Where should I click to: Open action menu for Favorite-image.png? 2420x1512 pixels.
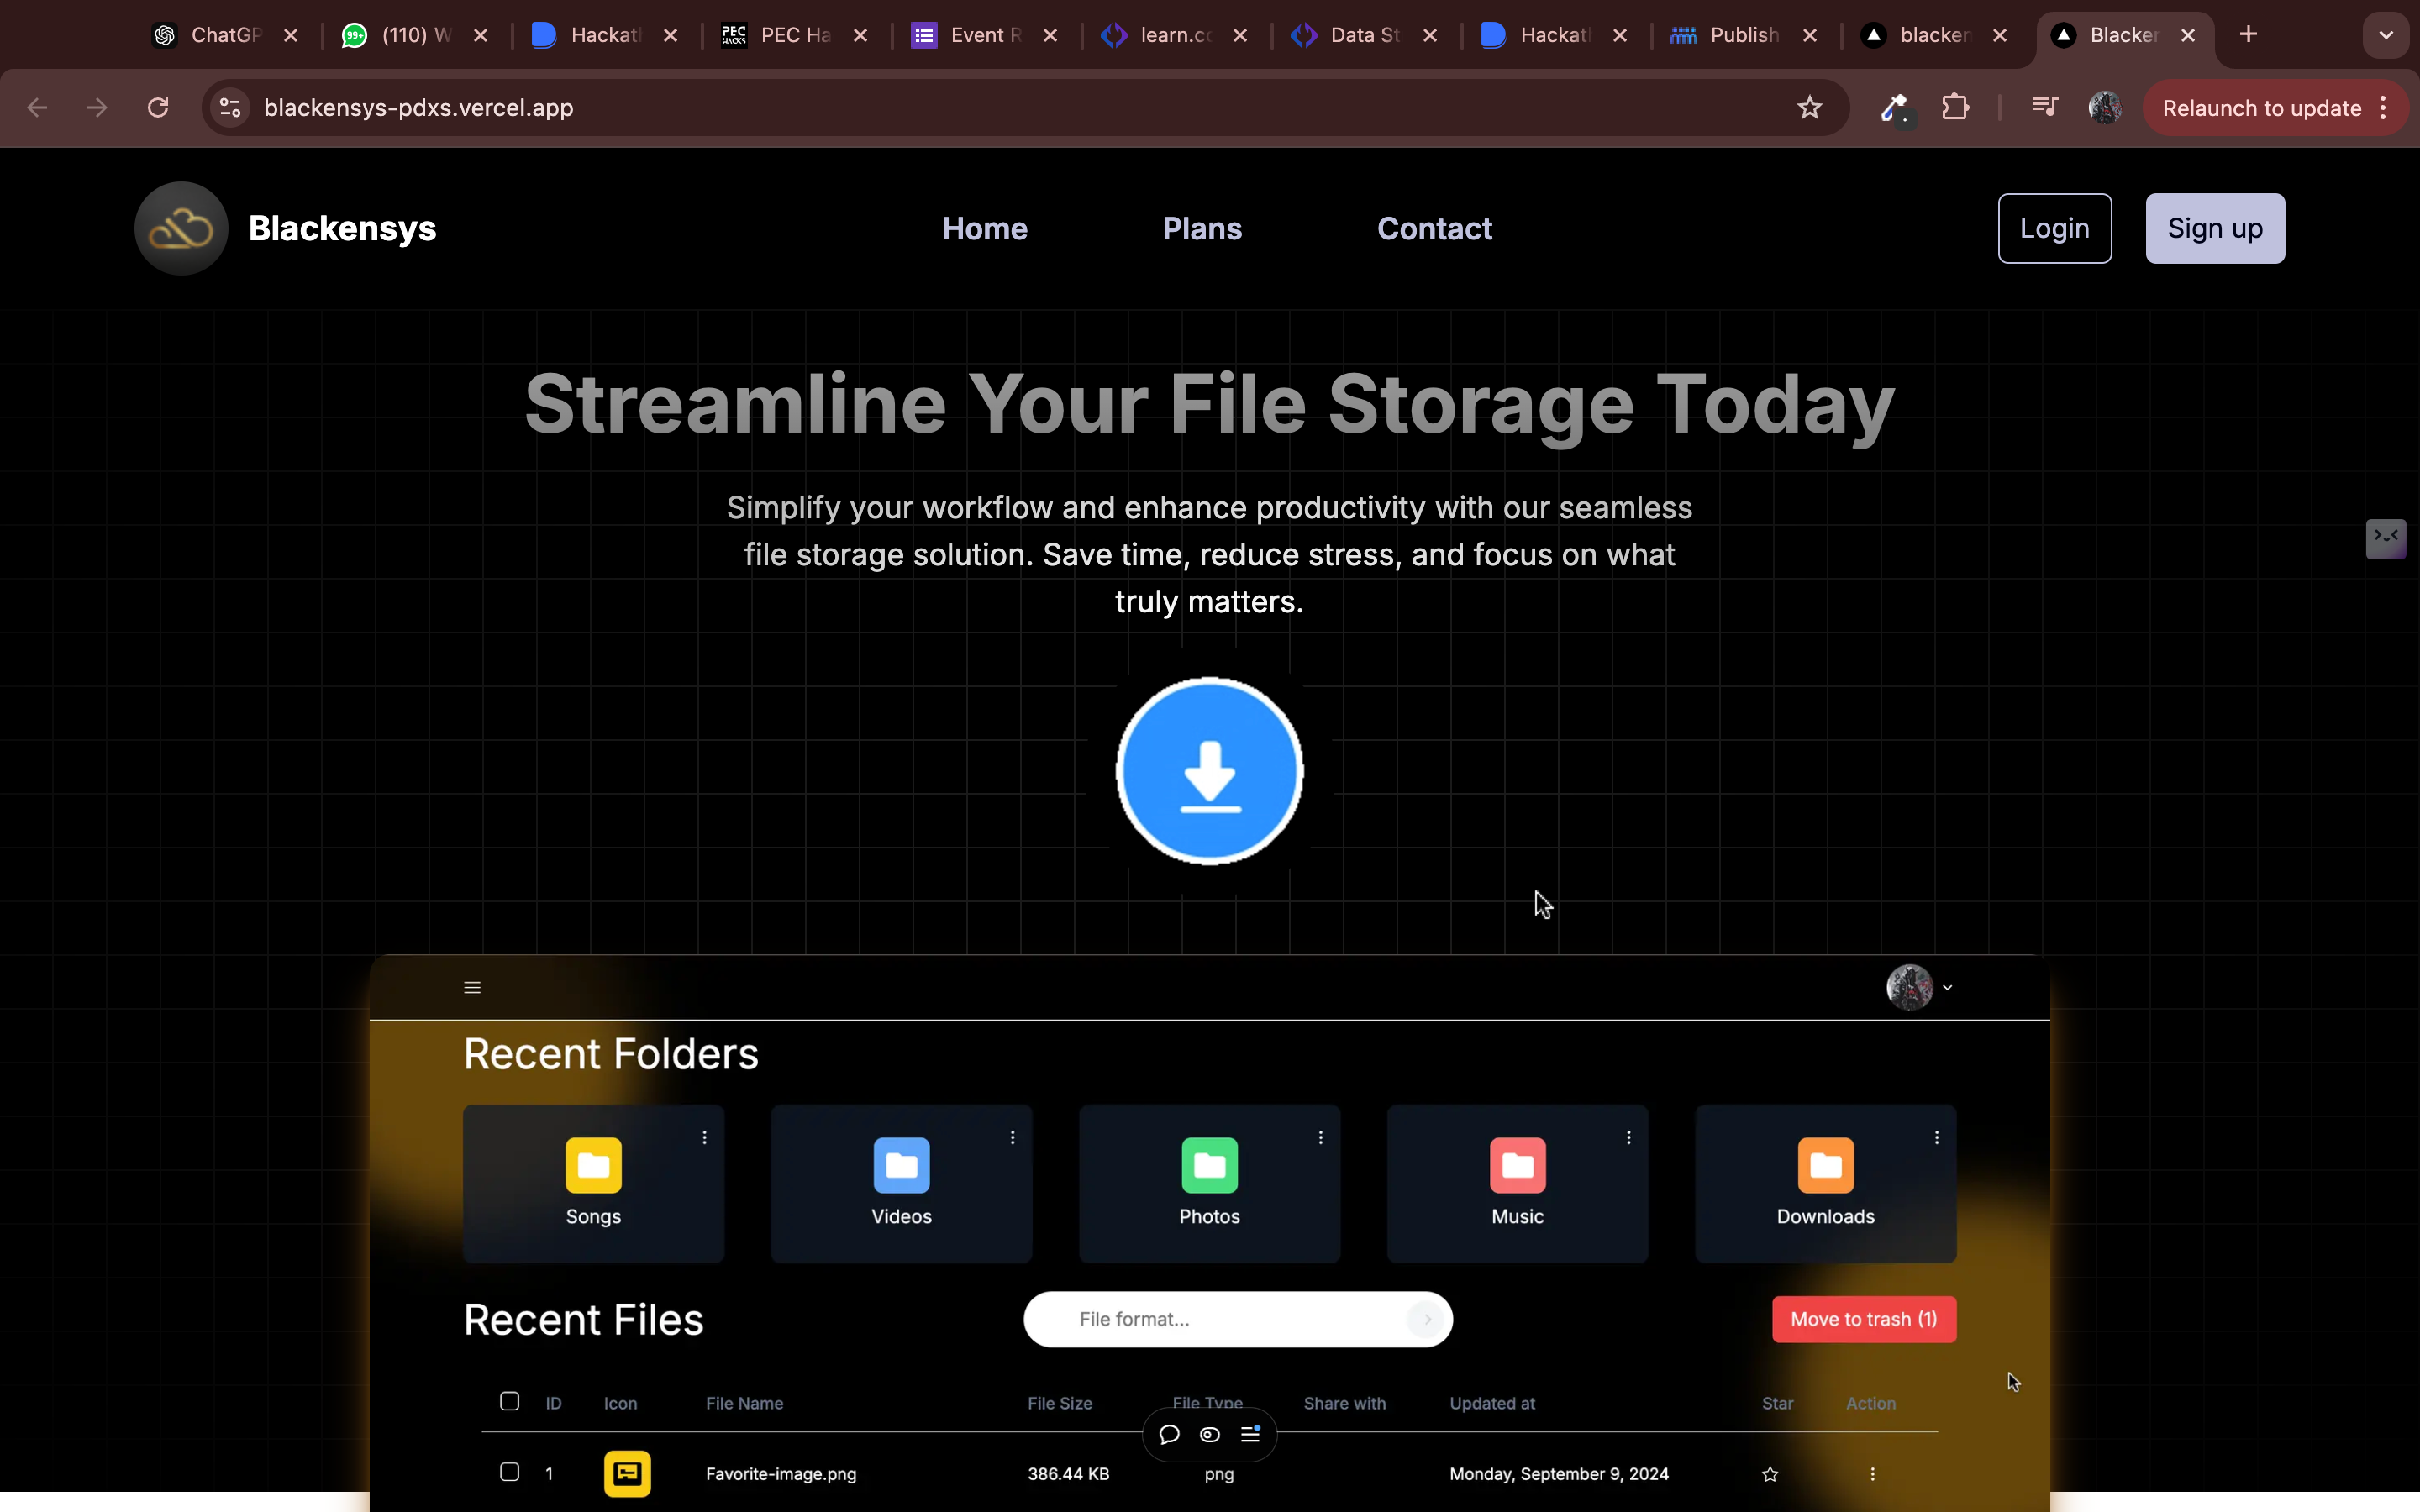tap(1872, 1474)
